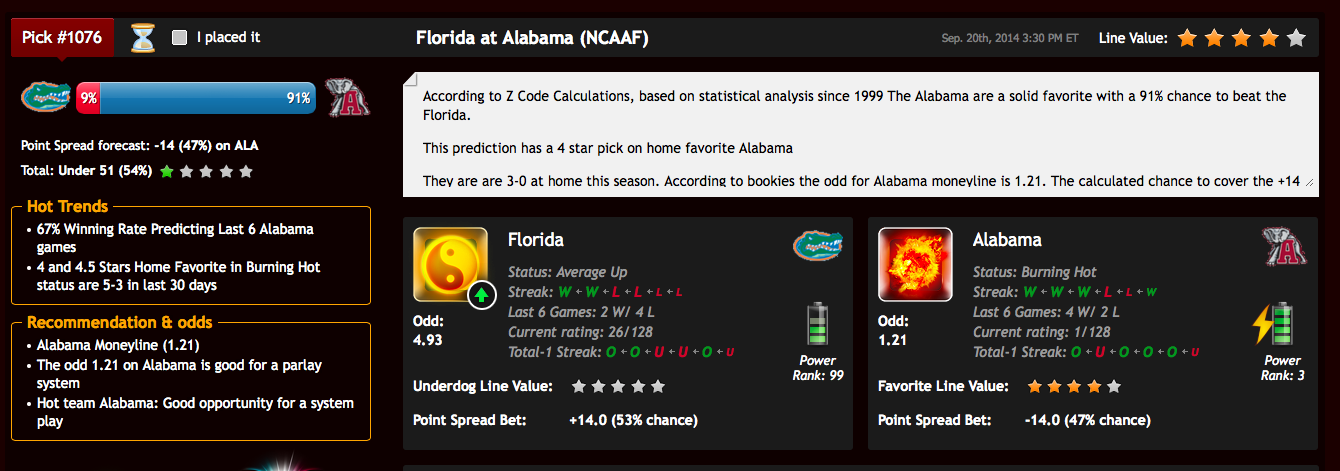The width and height of the screenshot is (1340, 471).
Task: Click the hourglass pending icon
Action: point(145,38)
